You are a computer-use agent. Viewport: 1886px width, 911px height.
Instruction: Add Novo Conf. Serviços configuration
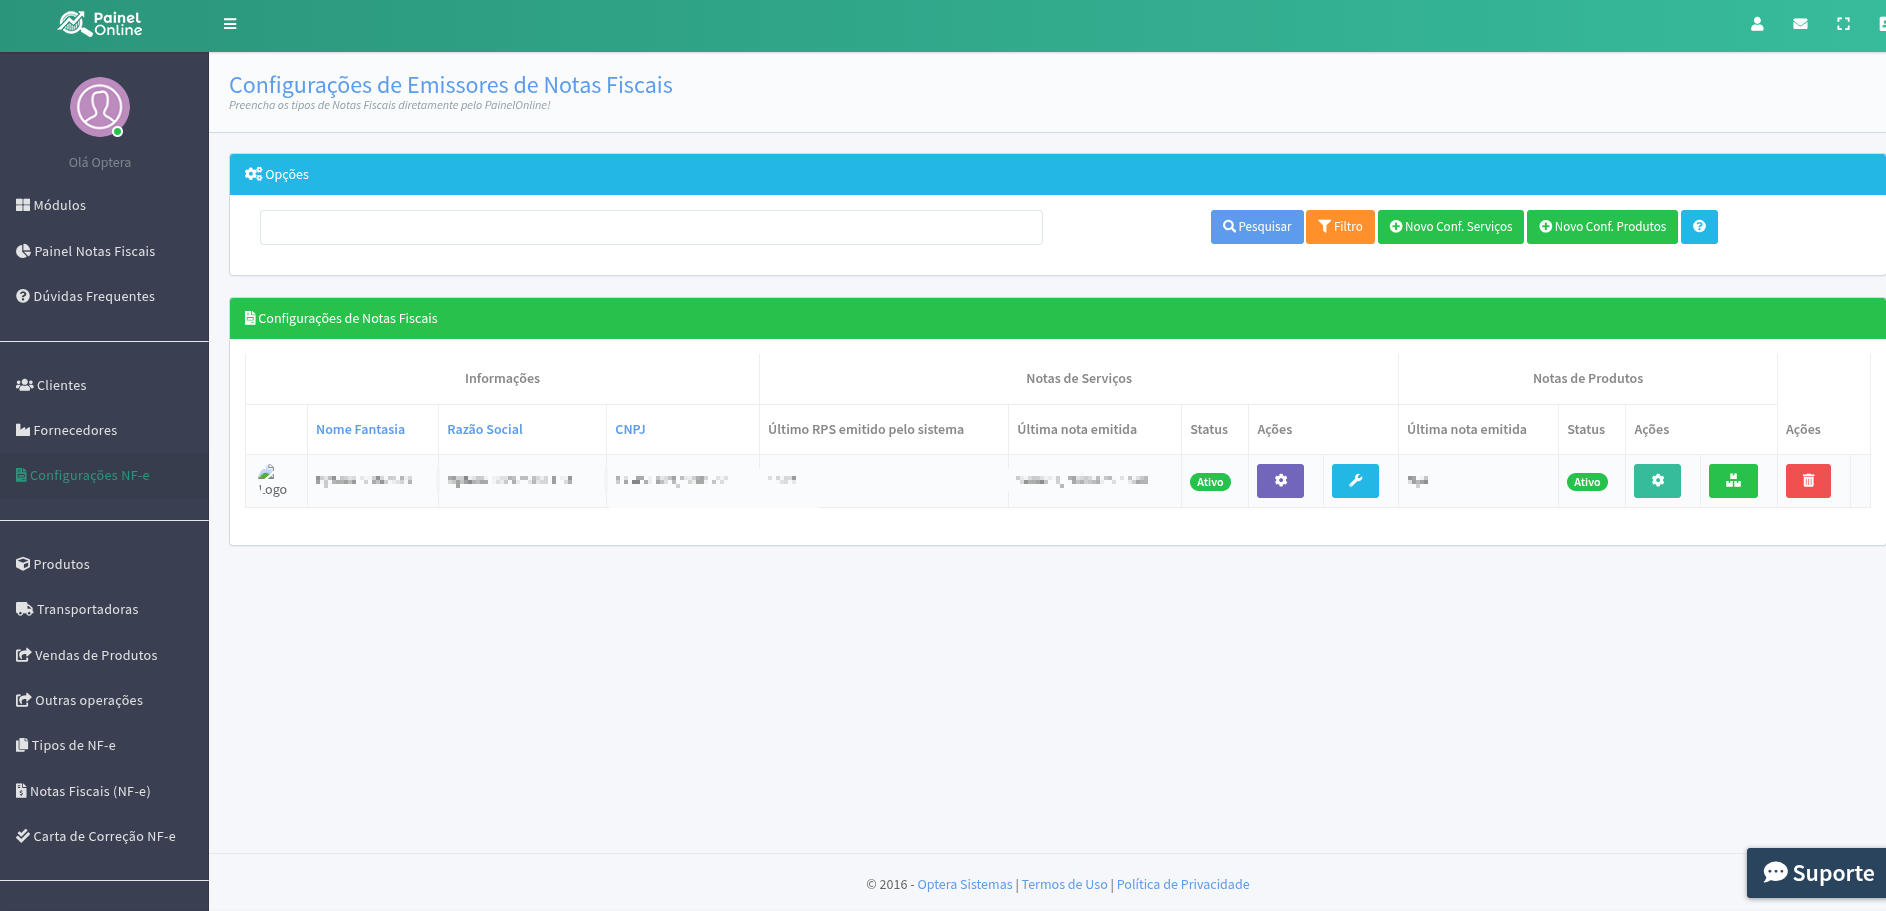(x=1450, y=227)
